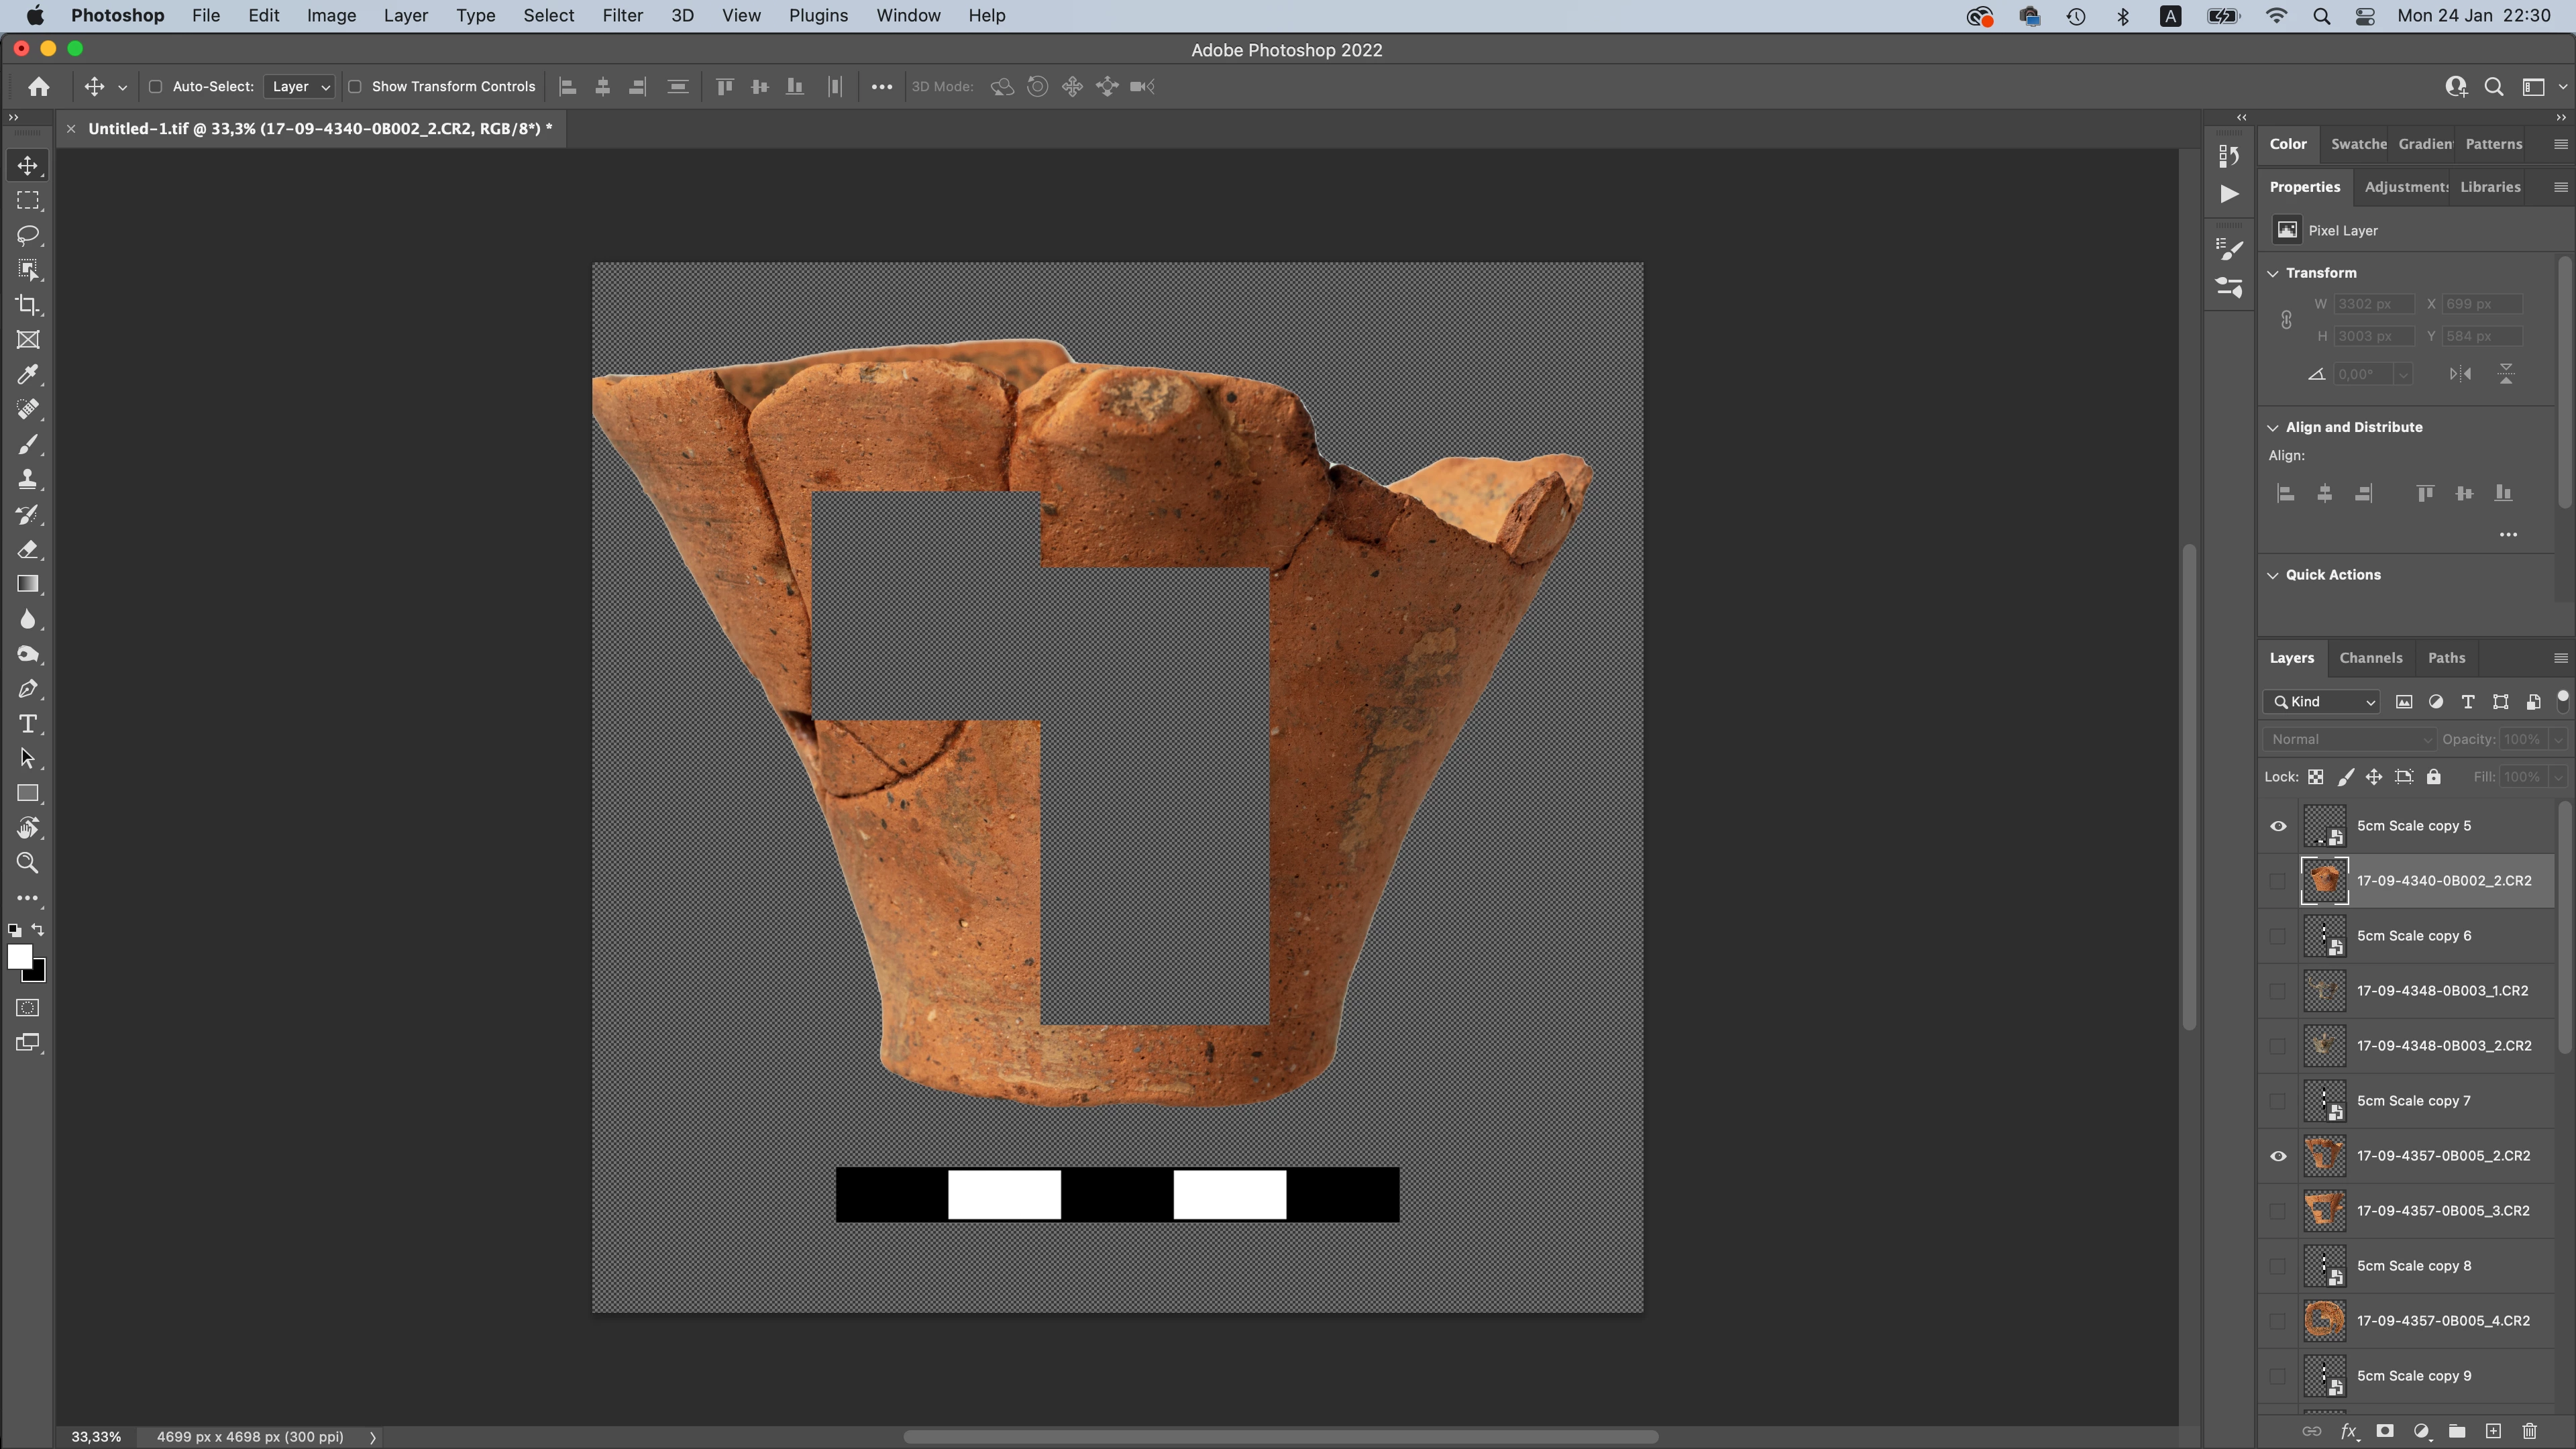Image resolution: width=2576 pixels, height=1449 pixels.
Task: Choose the Horizontal Type tool
Action: 28,724
